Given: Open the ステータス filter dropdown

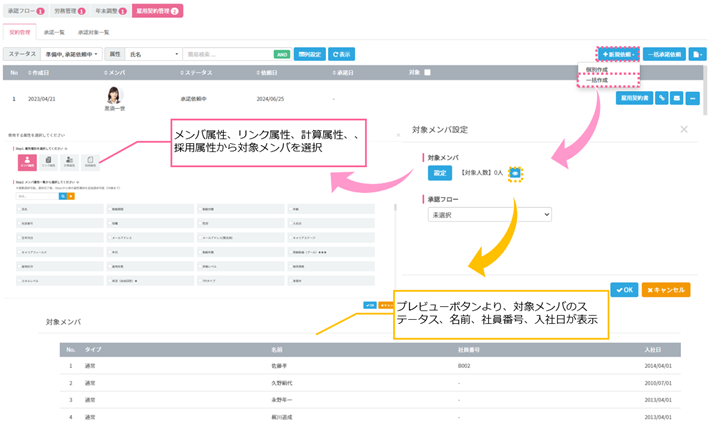Looking at the screenshot, I should coord(69,54).
